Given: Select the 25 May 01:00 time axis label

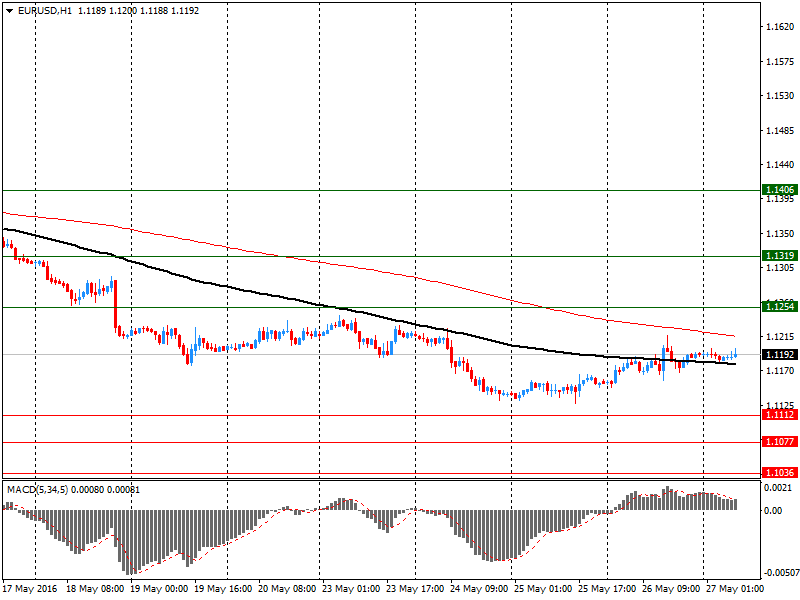Looking at the screenshot, I should tap(543, 589).
